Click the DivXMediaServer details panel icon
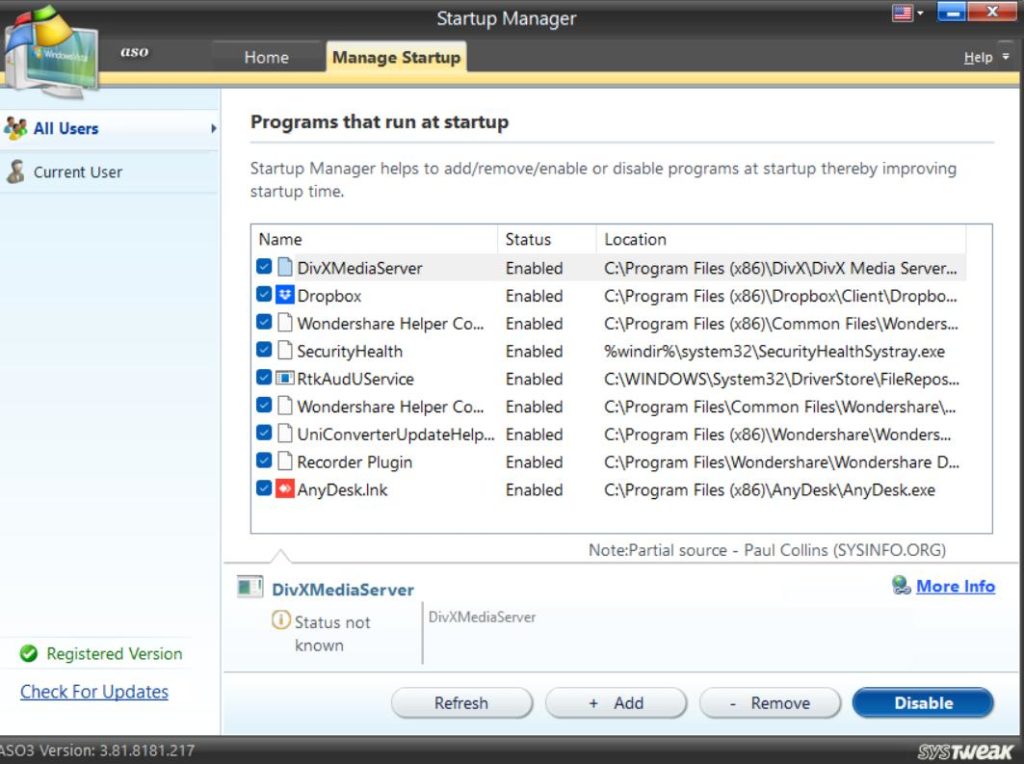The height and width of the screenshot is (764, 1024). click(x=250, y=587)
